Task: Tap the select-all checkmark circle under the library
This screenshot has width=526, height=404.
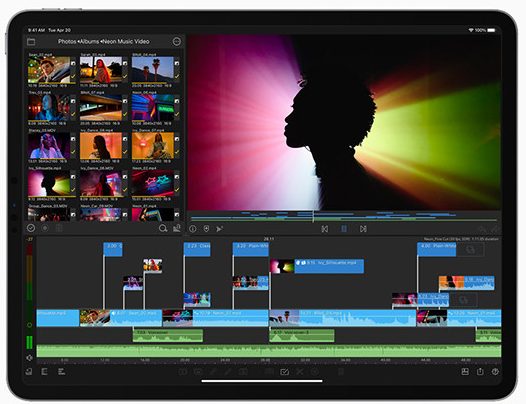Action: click(x=31, y=228)
